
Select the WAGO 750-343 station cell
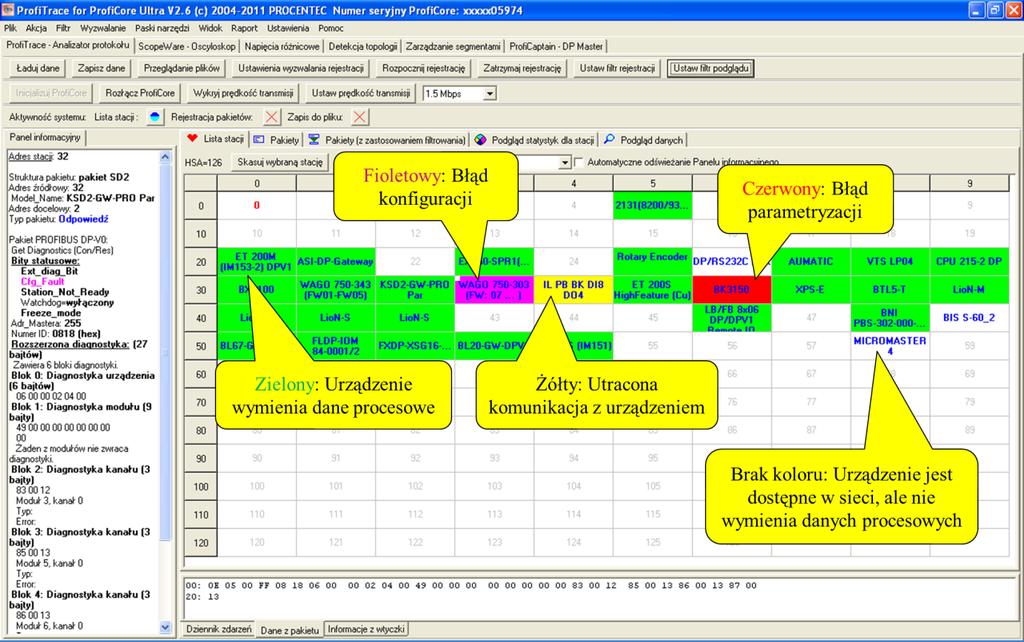coord(336,289)
